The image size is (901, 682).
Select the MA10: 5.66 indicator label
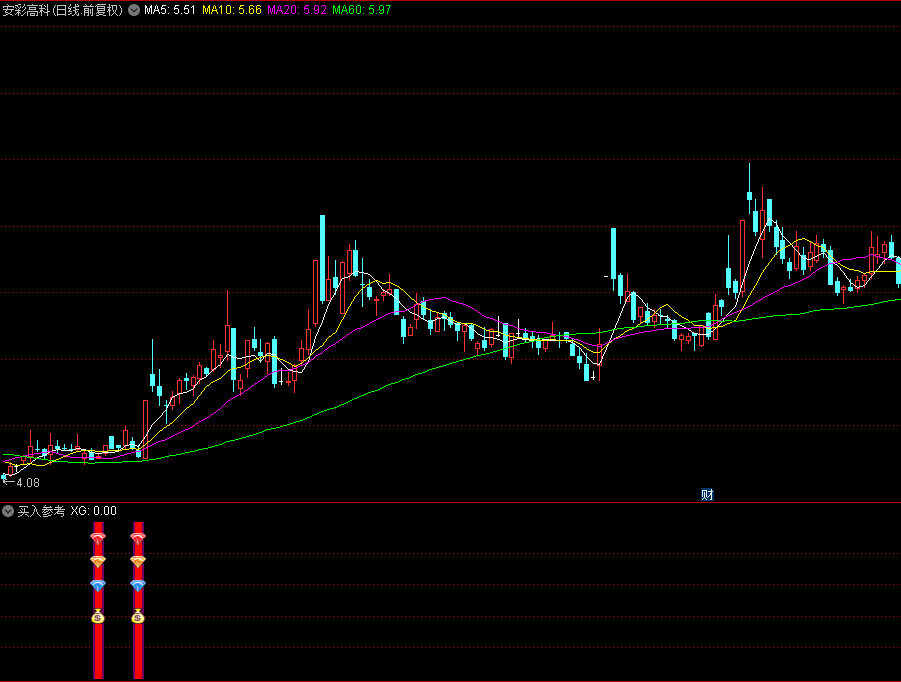(232, 10)
